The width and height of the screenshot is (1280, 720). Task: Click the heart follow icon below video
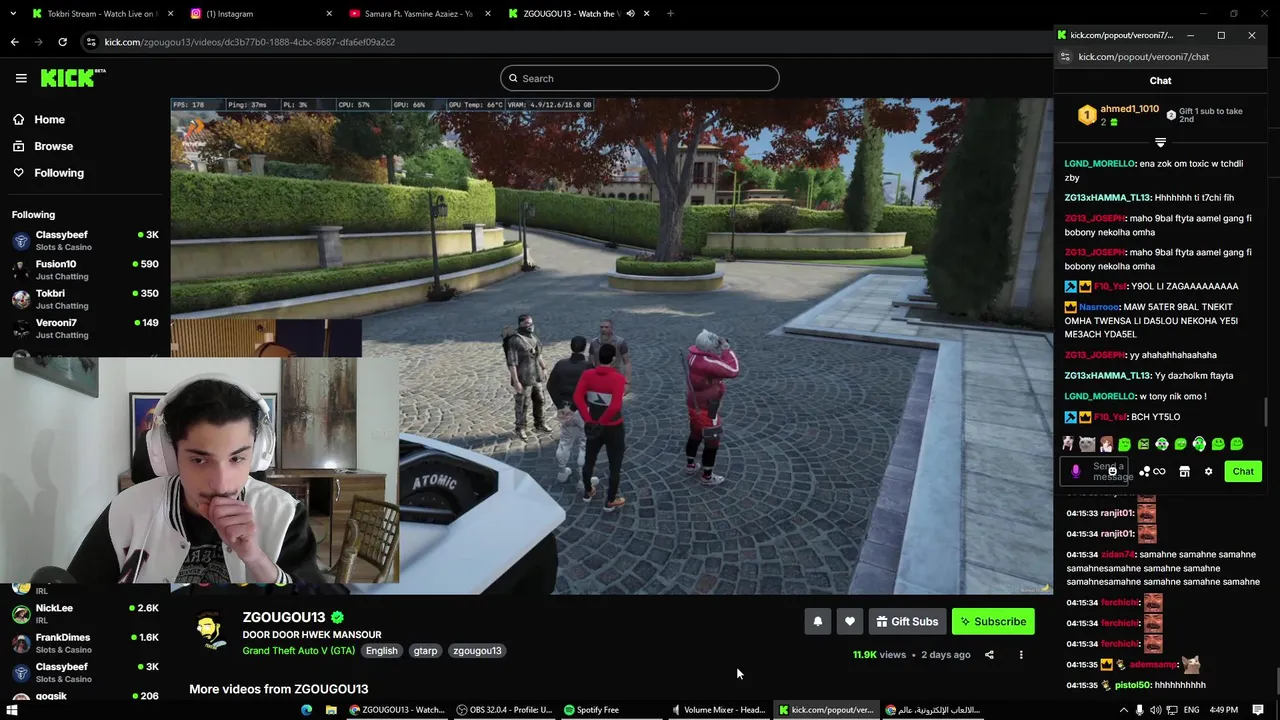pos(850,621)
